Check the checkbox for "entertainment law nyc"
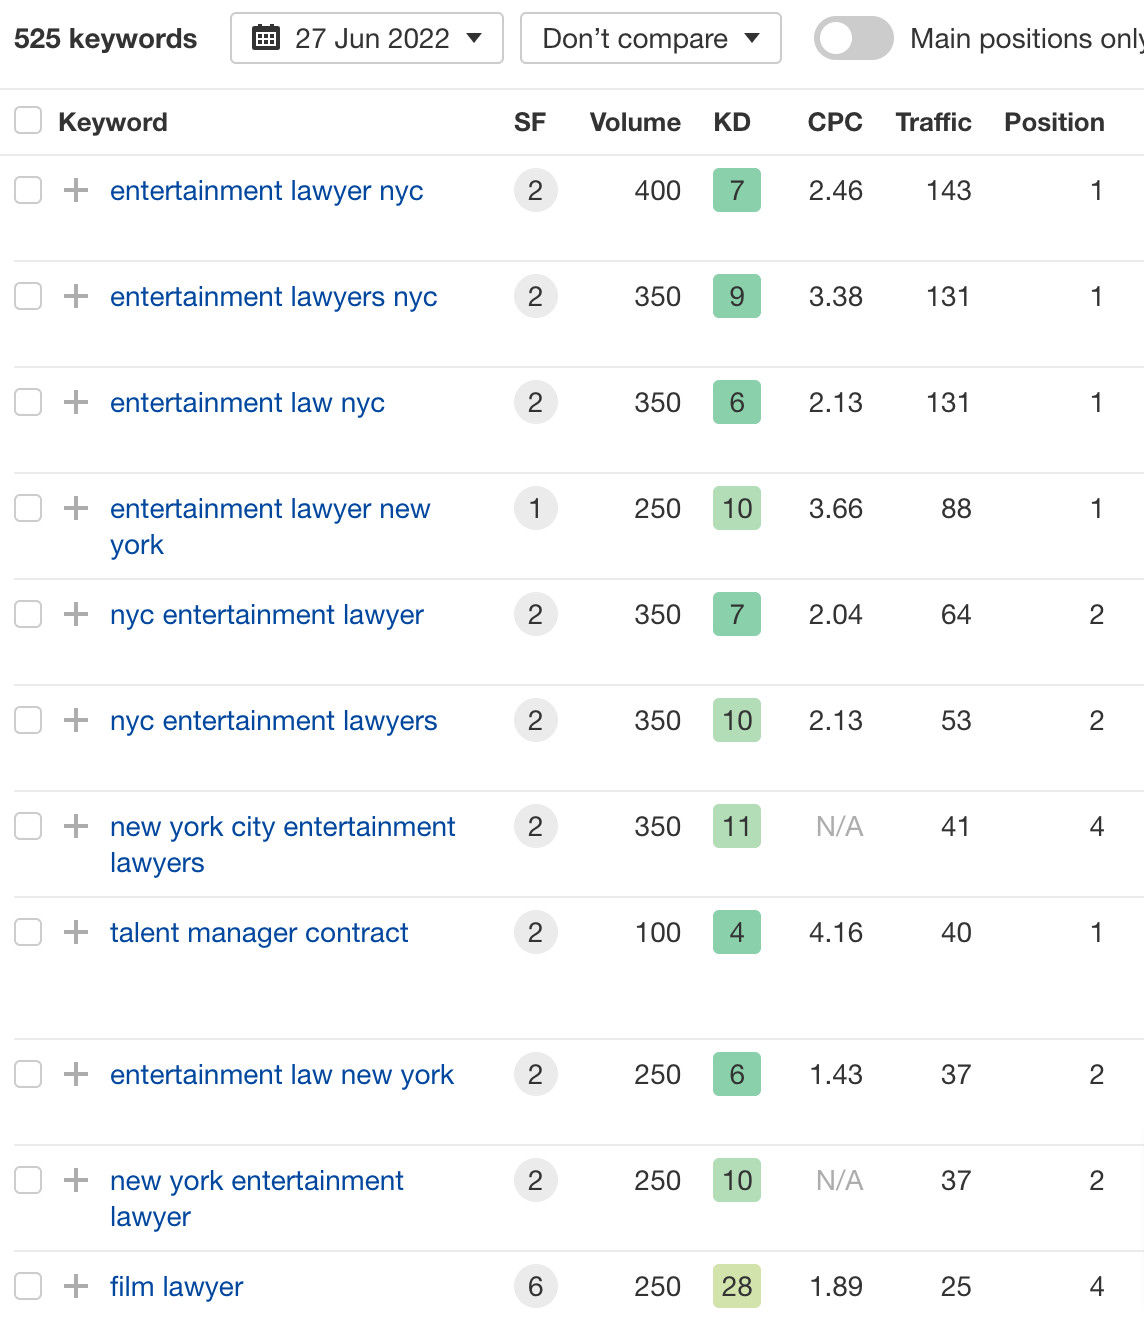The width and height of the screenshot is (1144, 1344). point(27,402)
